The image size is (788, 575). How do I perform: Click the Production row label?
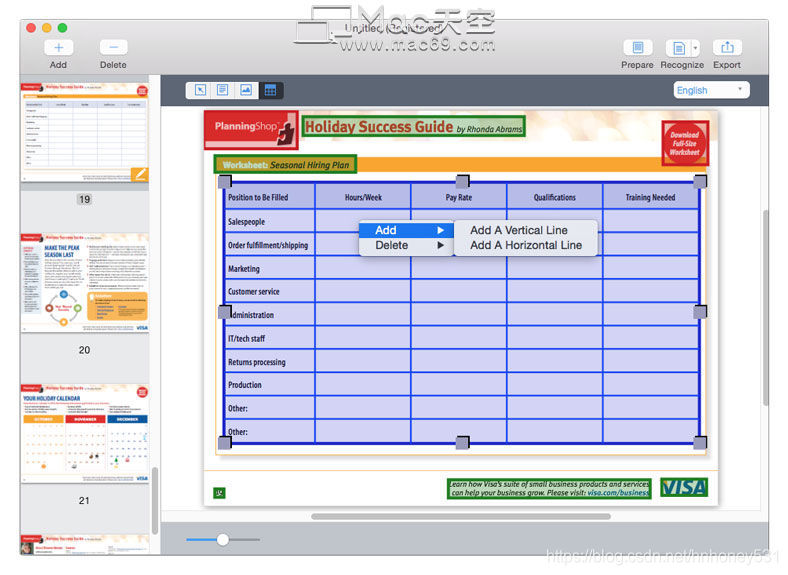point(245,385)
